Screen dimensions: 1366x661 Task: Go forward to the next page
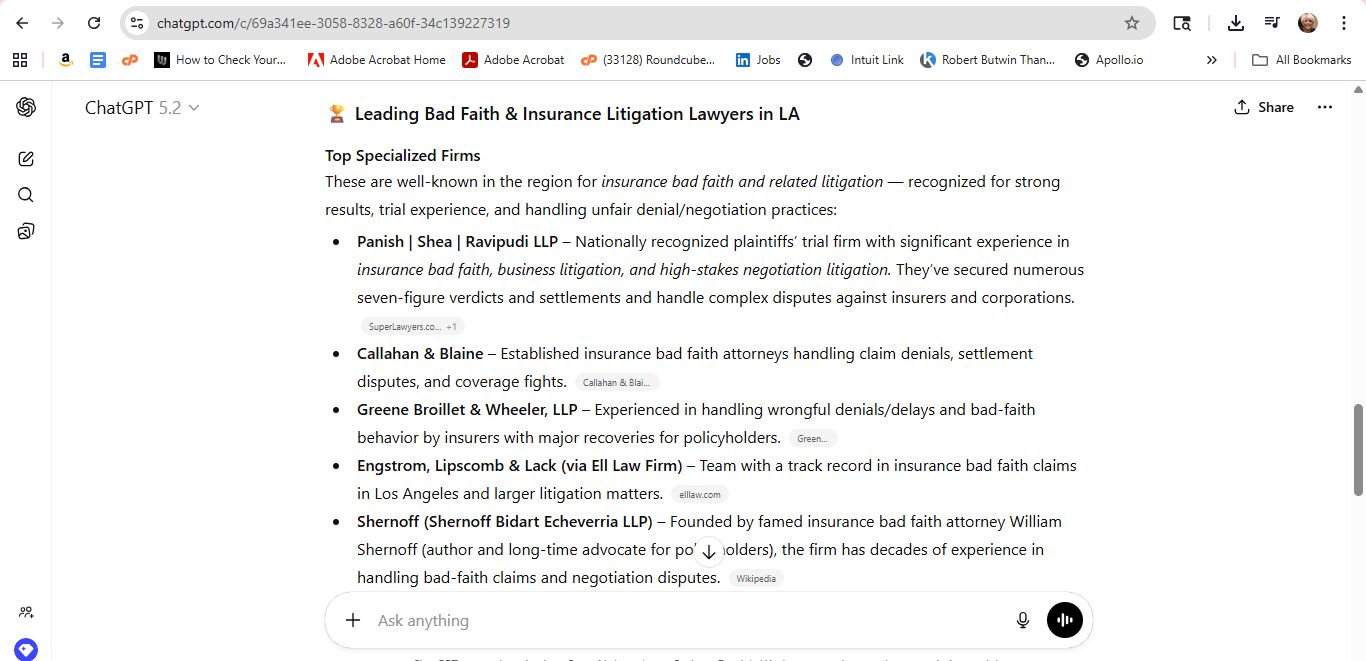[58, 23]
